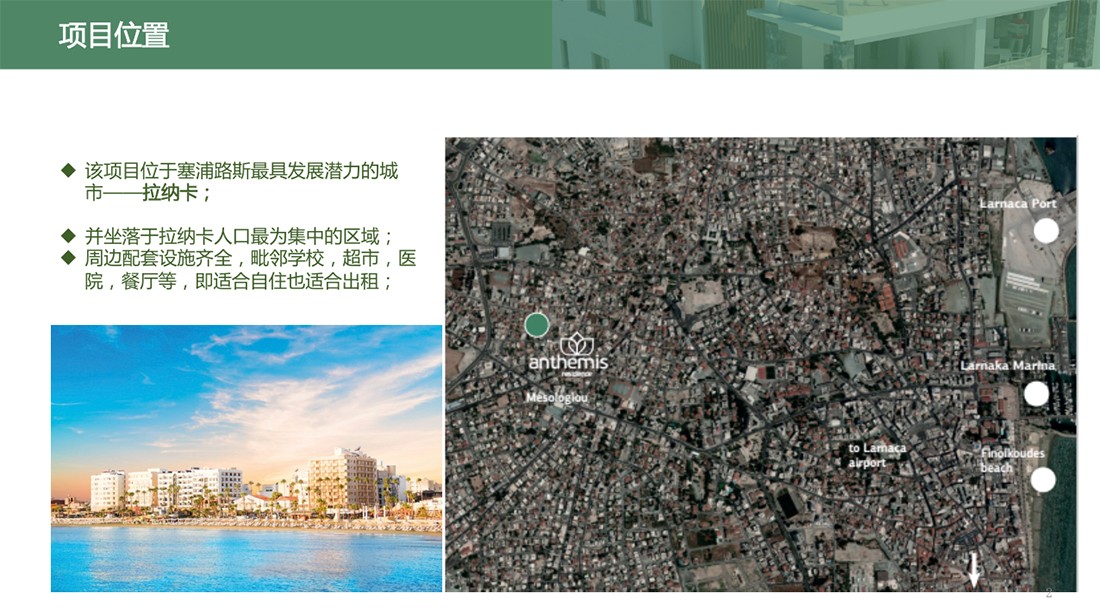The height and width of the screenshot is (612, 1100).
Task: Click the Finoikoudes beach text label
Action: pyautogui.click(x=1012, y=461)
